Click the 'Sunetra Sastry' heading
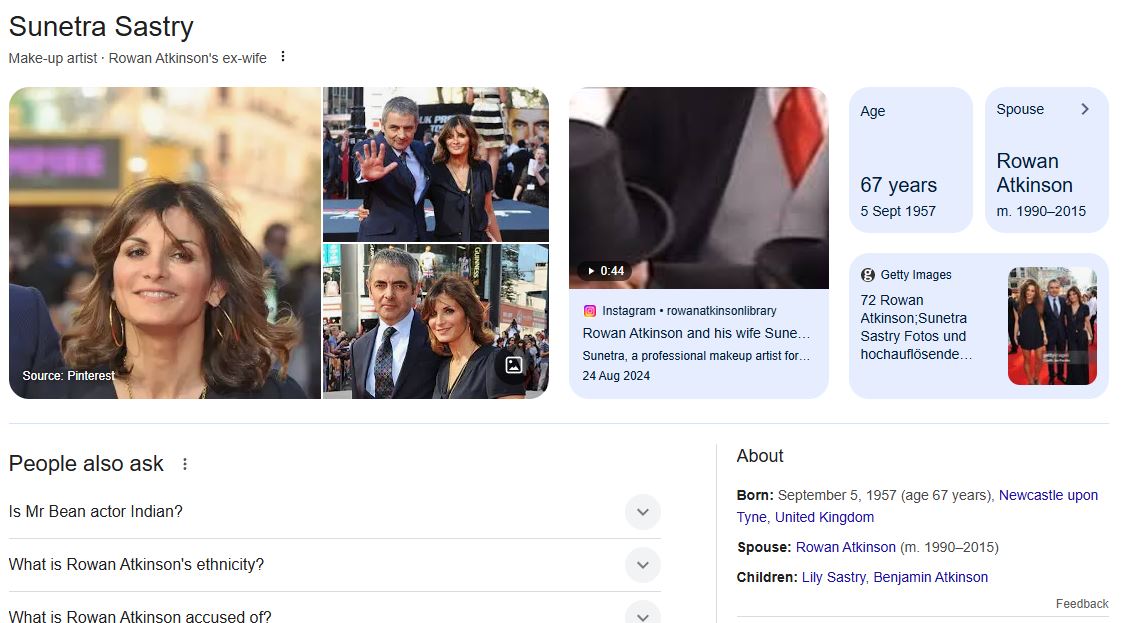 101,26
